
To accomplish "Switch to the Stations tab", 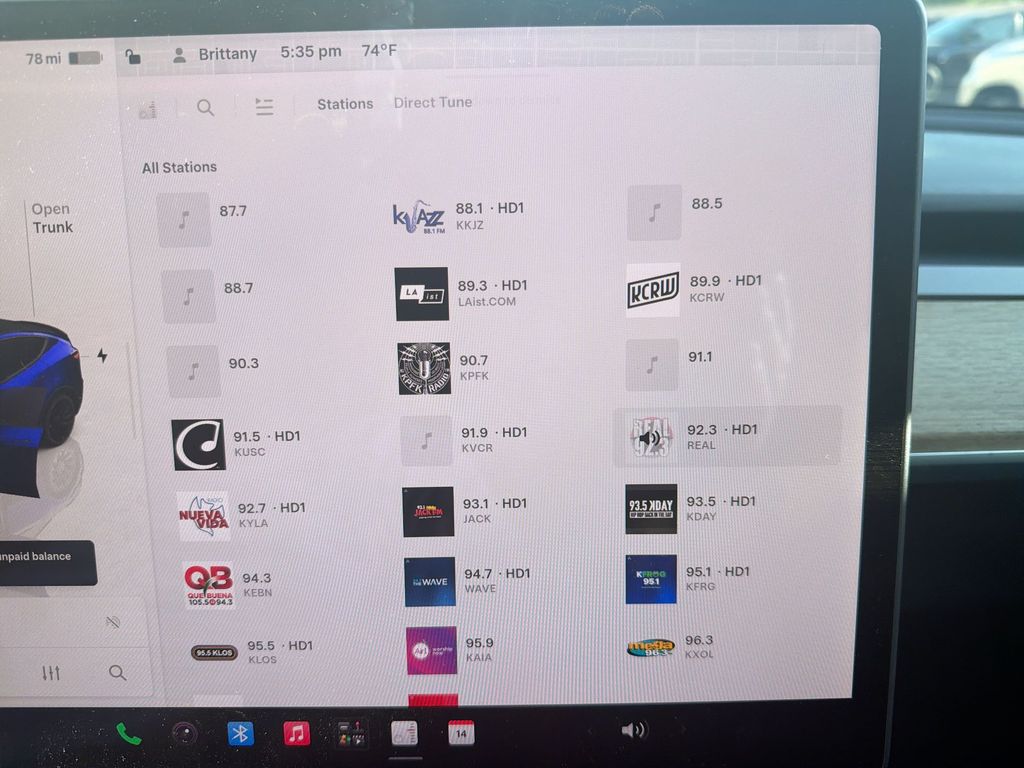I will (x=345, y=104).
